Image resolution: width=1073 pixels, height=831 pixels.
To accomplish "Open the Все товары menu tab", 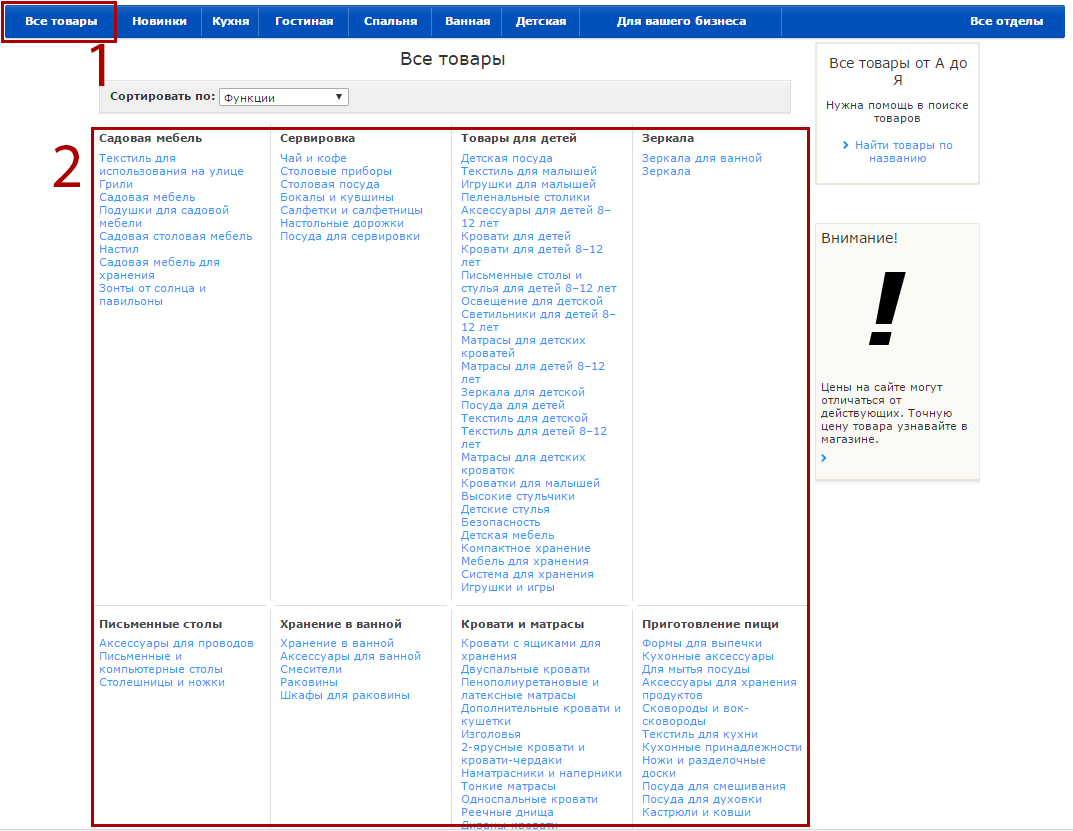I will (x=61, y=21).
